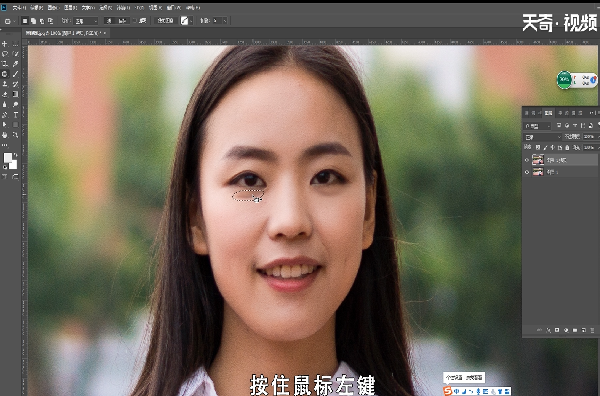Click Add to Selection mode icon

point(33,21)
